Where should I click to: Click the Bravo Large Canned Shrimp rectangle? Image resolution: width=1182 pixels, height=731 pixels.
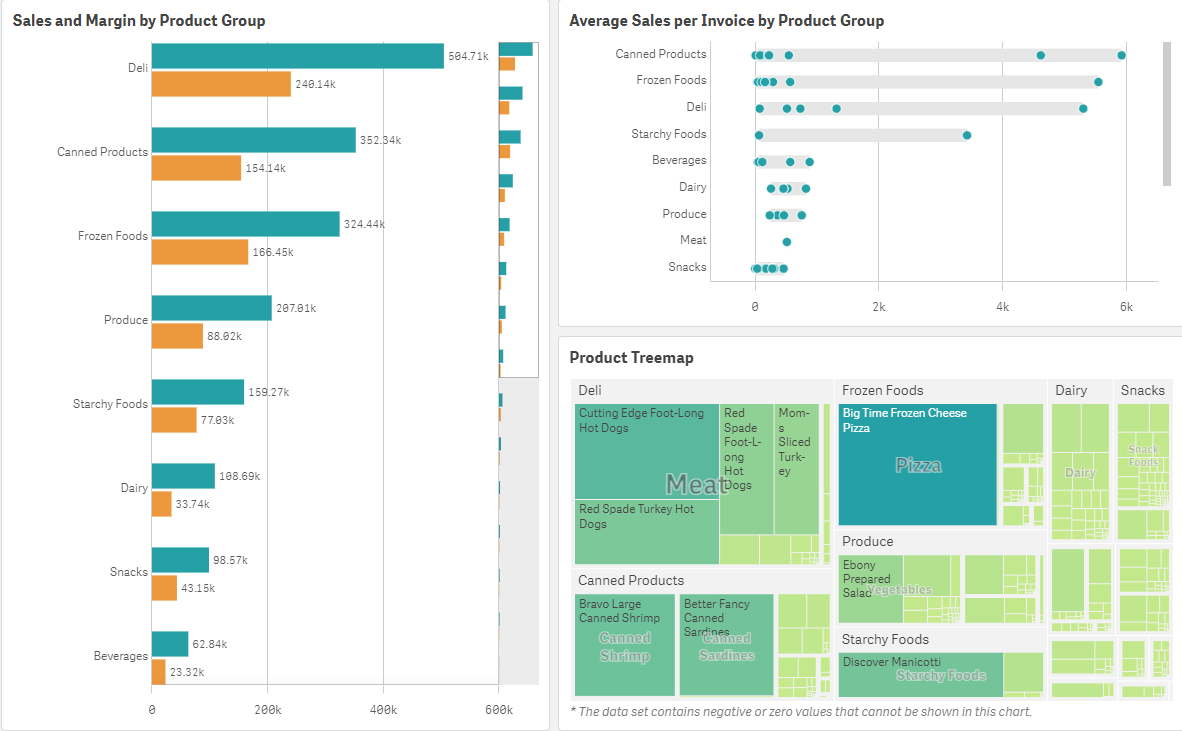click(624, 645)
